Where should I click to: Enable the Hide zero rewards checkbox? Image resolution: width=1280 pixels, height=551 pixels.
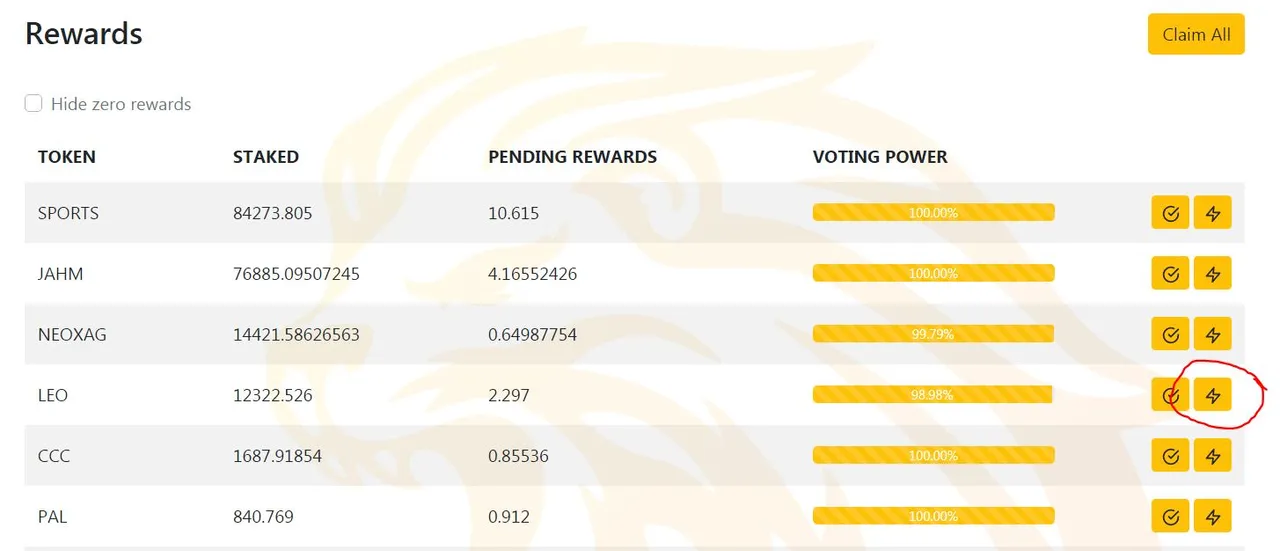[34, 103]
